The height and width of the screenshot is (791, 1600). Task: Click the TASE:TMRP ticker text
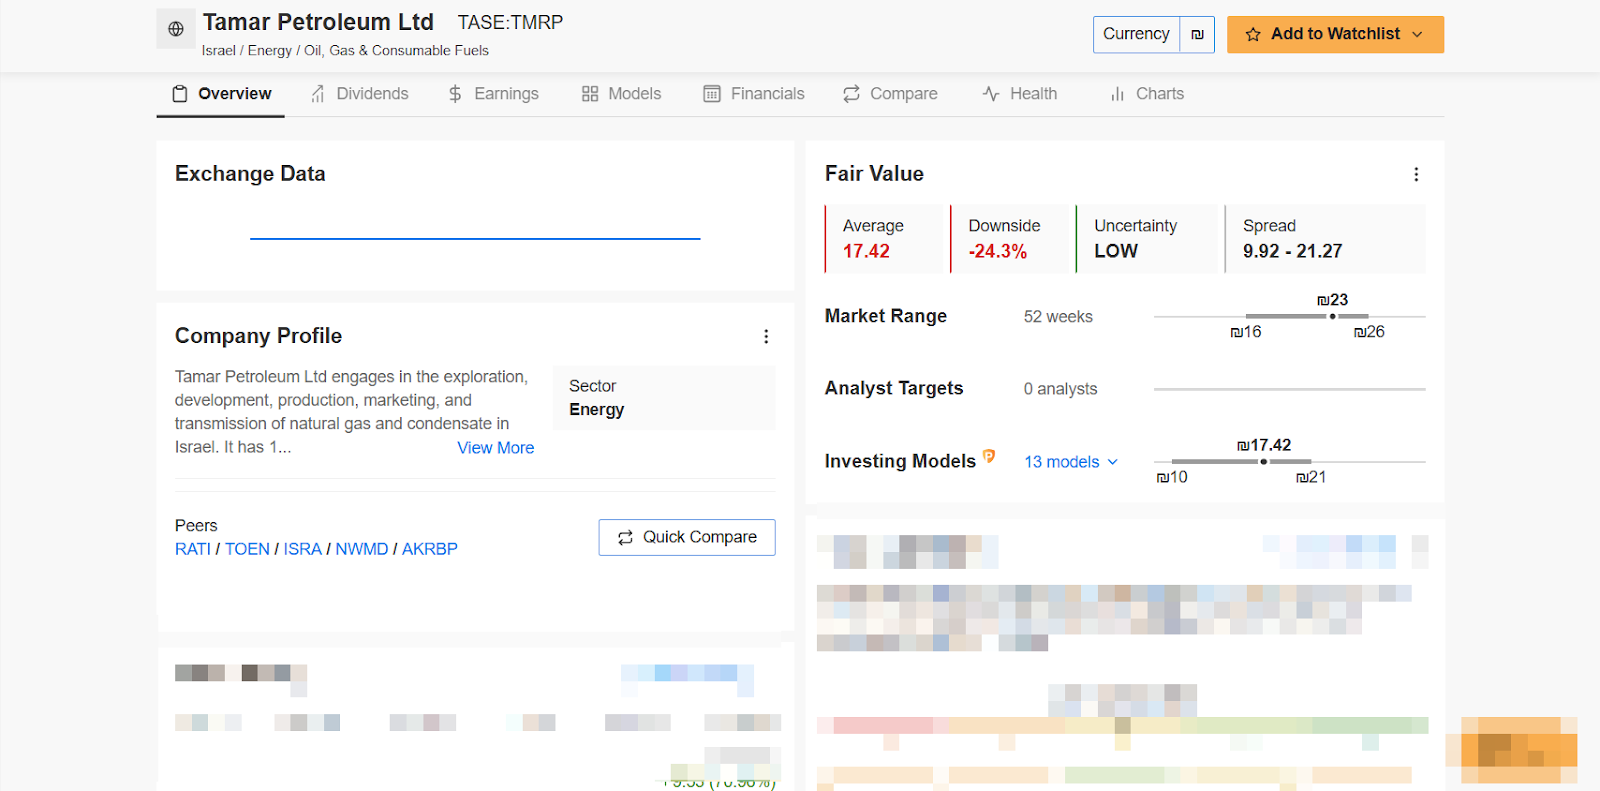pyautogui.click(x=510, y=22)
